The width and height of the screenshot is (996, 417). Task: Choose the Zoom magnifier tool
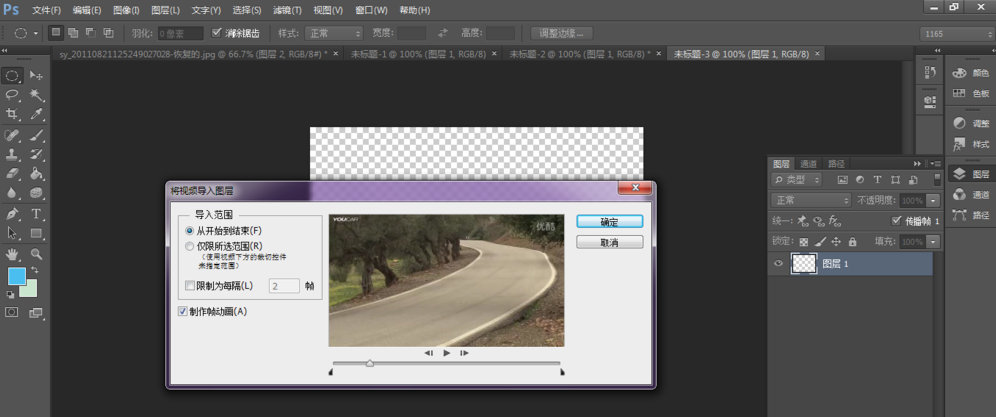36,254
